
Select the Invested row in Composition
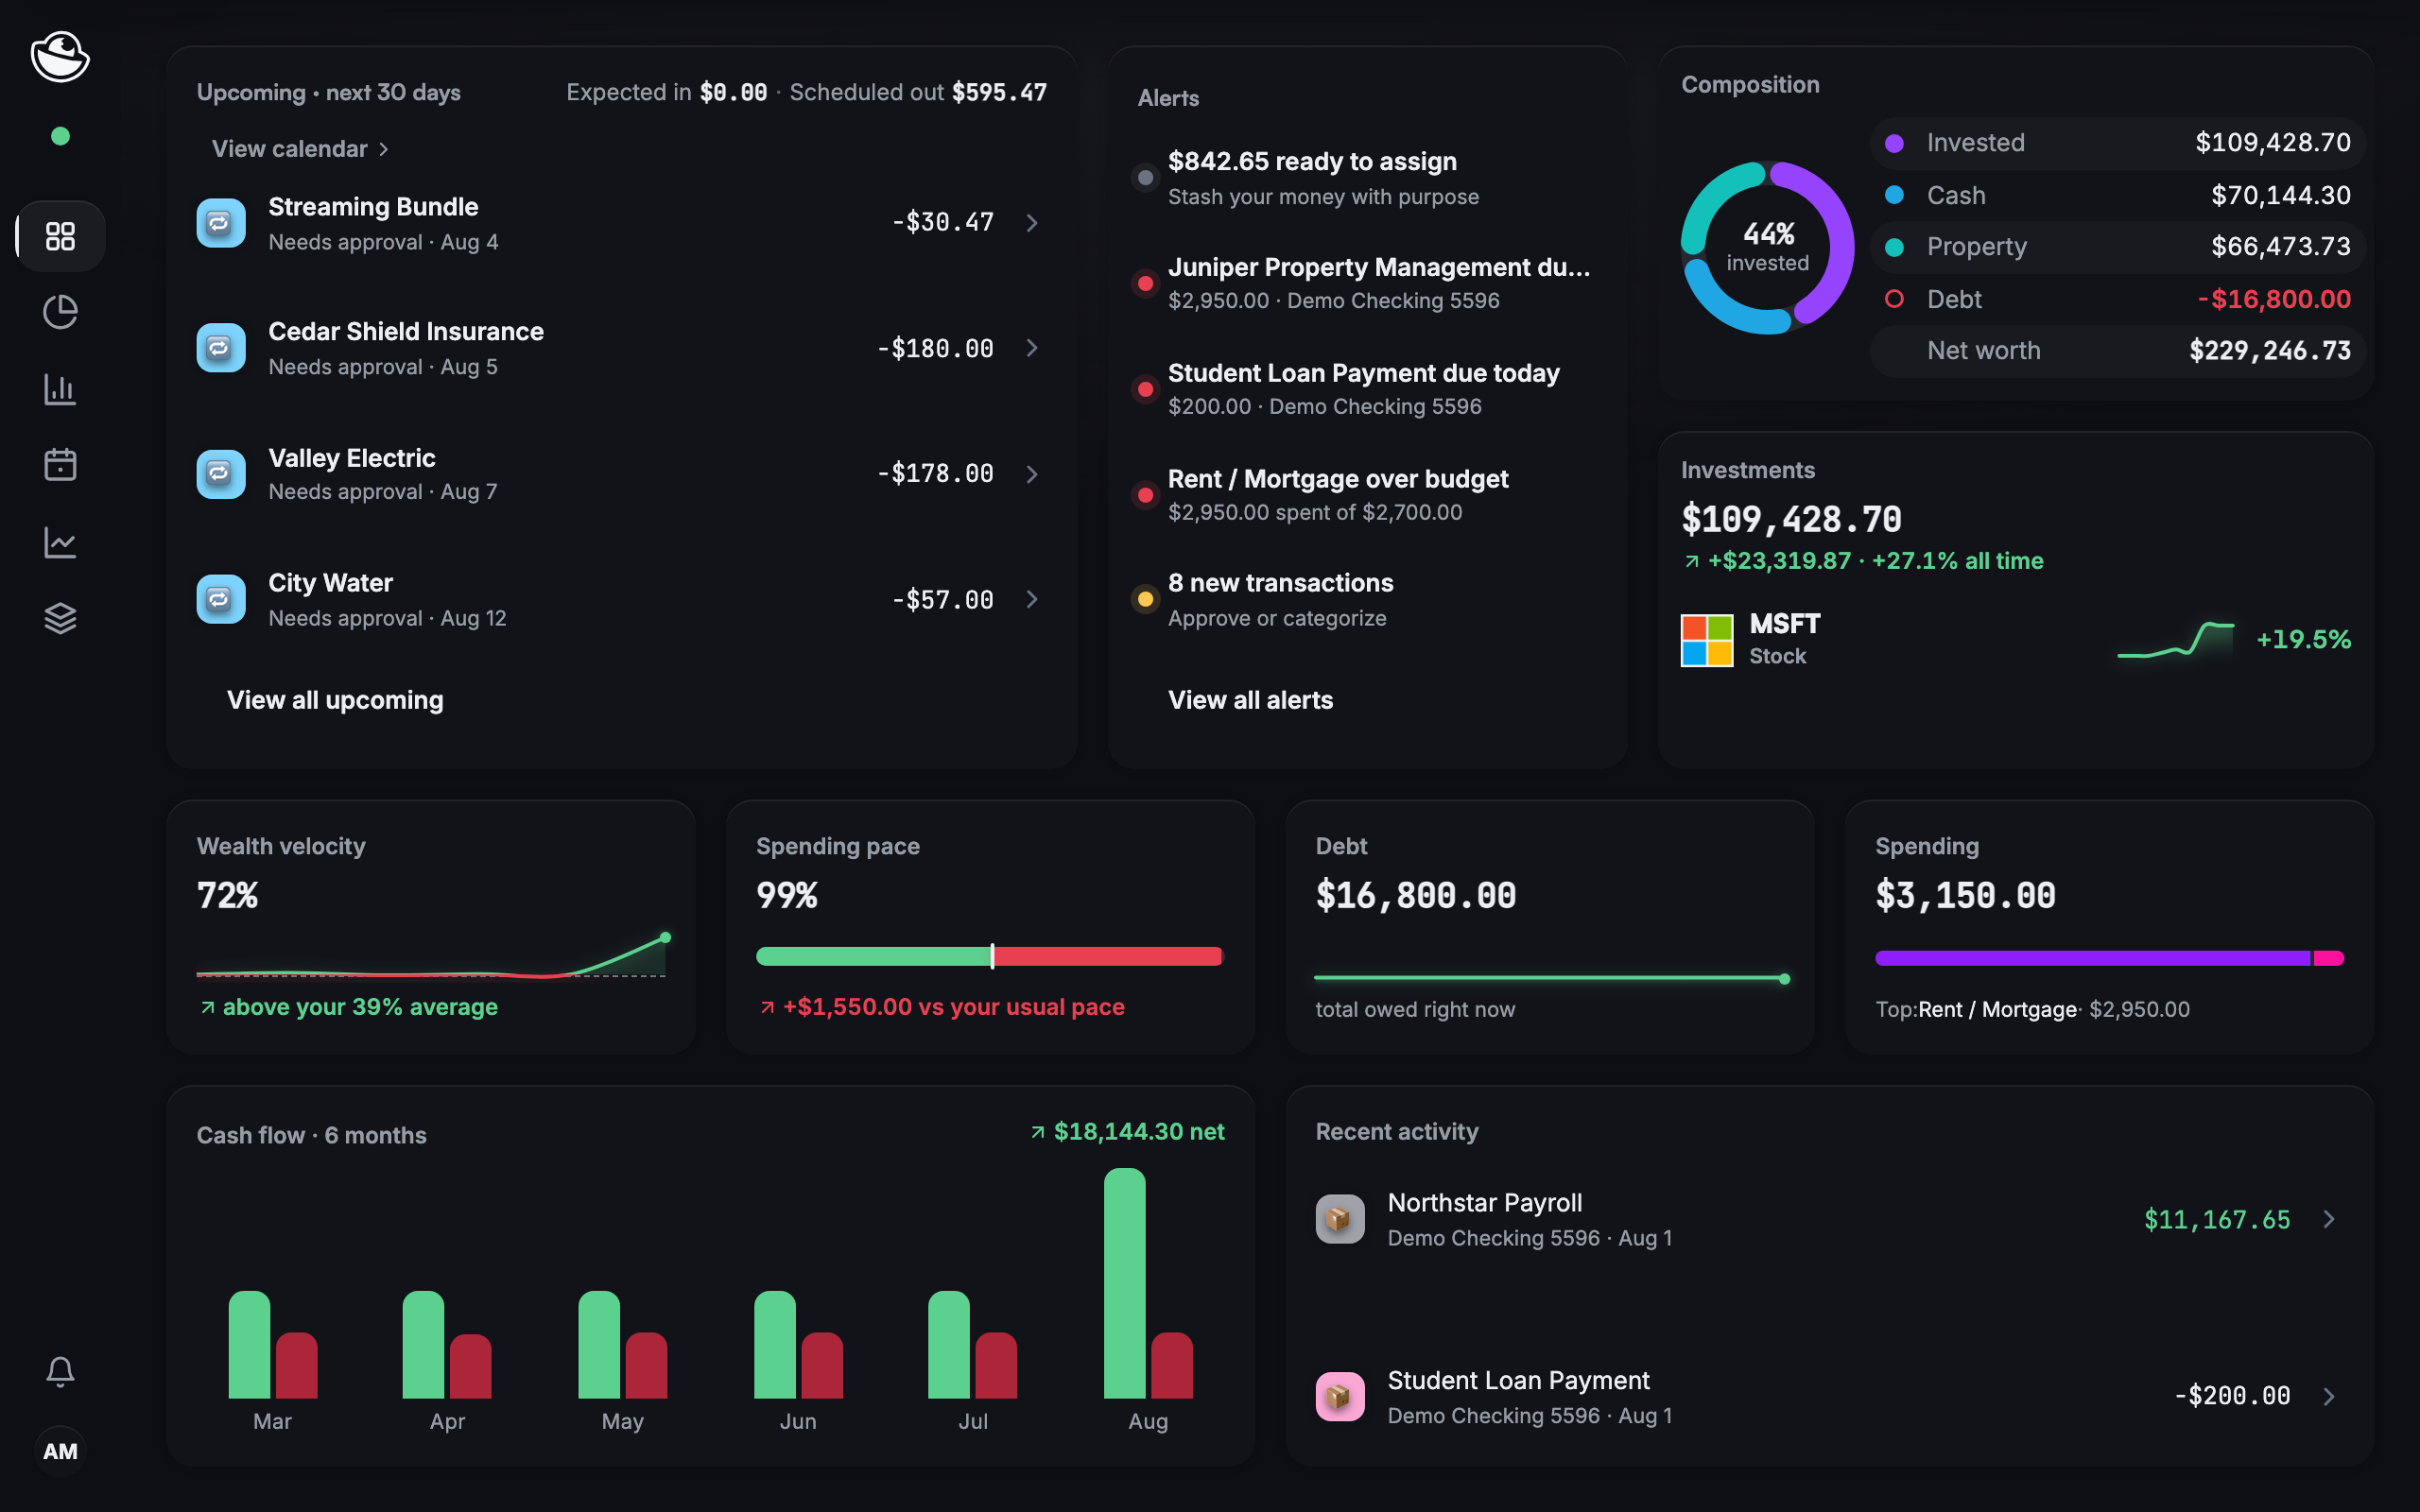coord(2117,143)
